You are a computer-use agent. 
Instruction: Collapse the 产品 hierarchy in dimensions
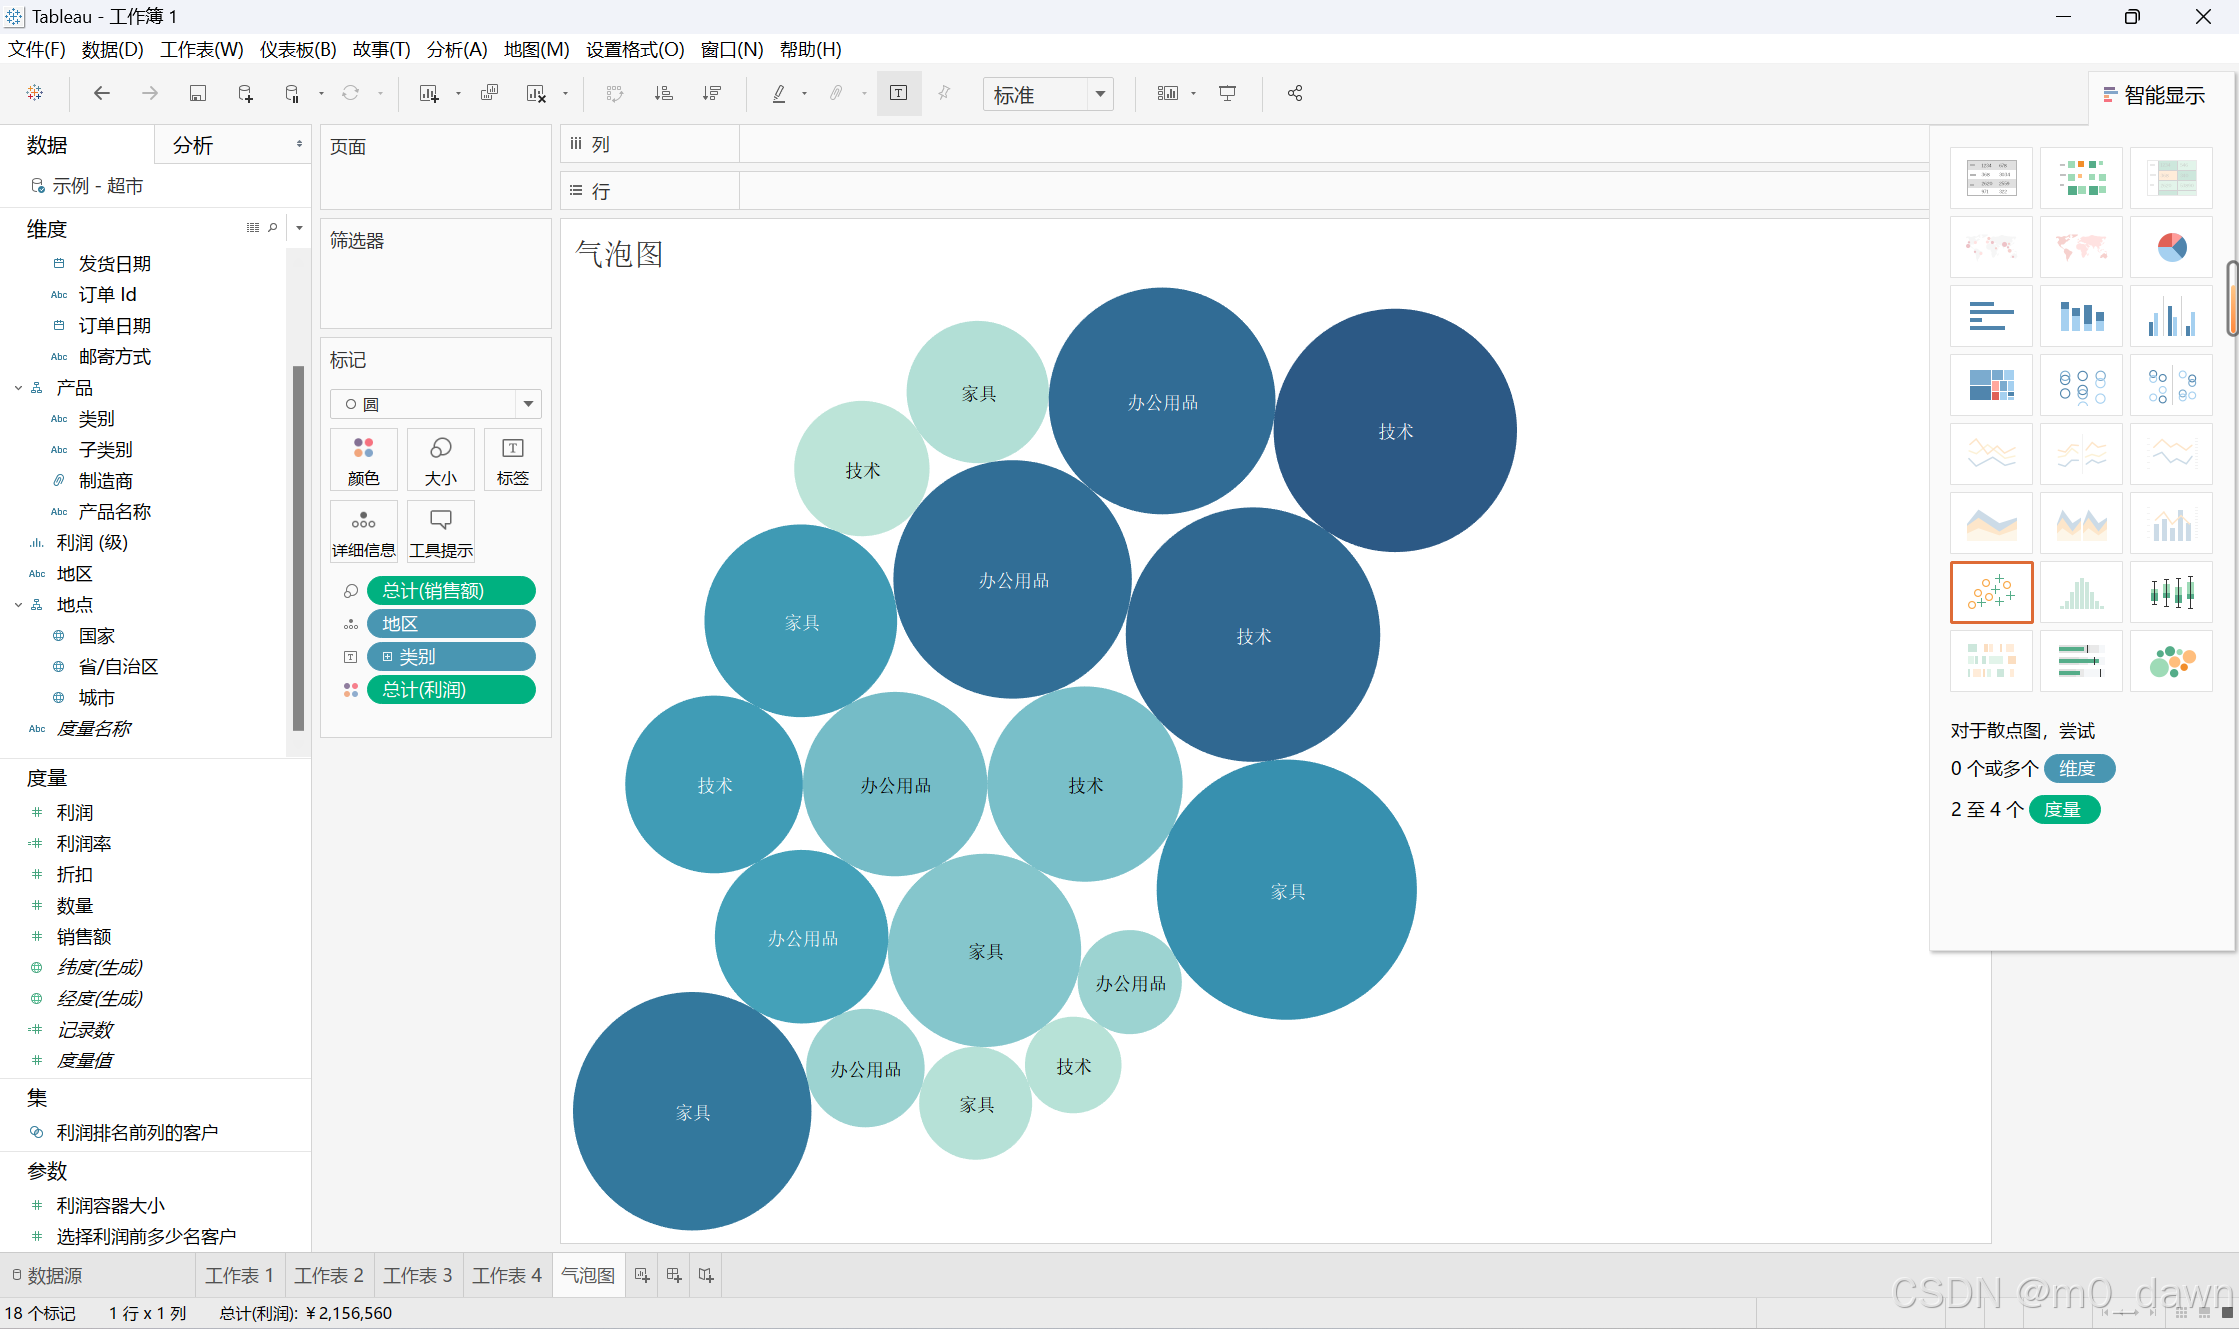(x=18, y=388)
